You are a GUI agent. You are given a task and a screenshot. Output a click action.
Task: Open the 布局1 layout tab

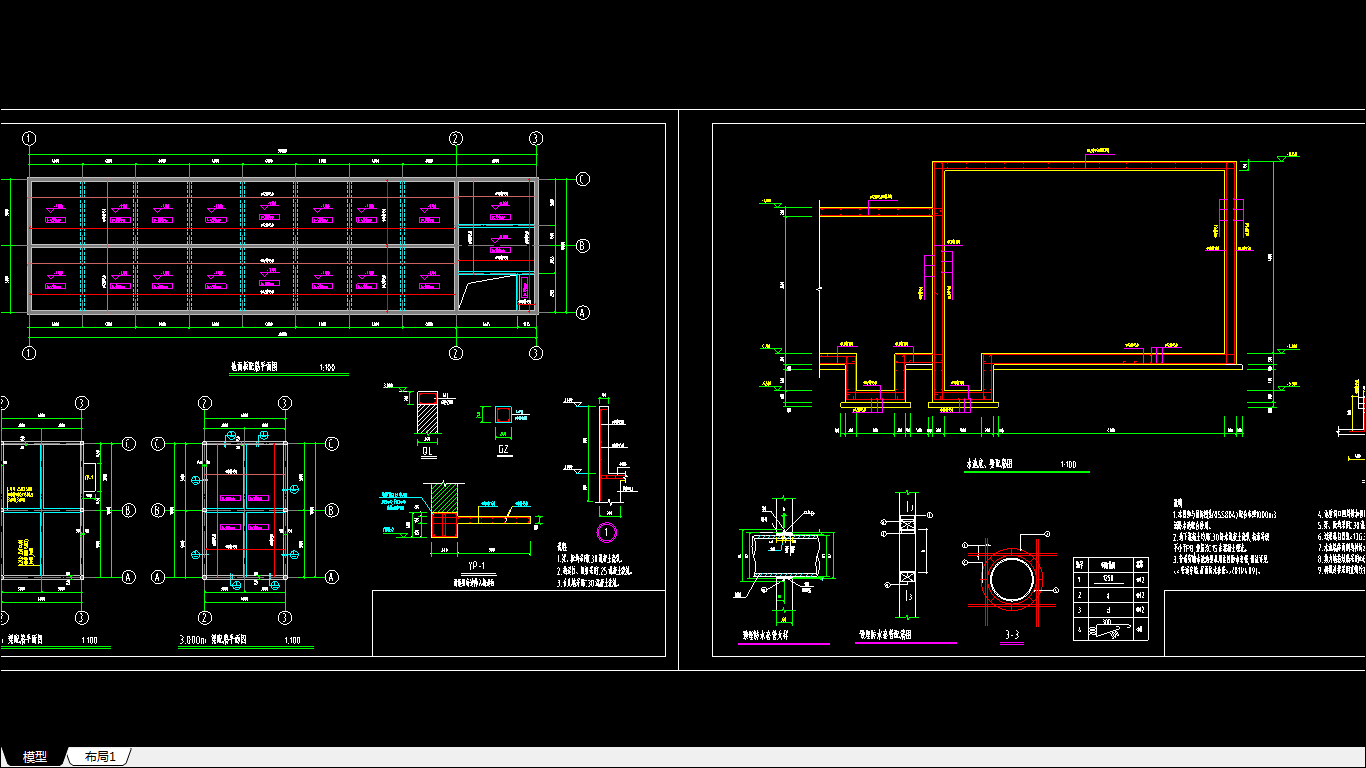tap(100, 757)
